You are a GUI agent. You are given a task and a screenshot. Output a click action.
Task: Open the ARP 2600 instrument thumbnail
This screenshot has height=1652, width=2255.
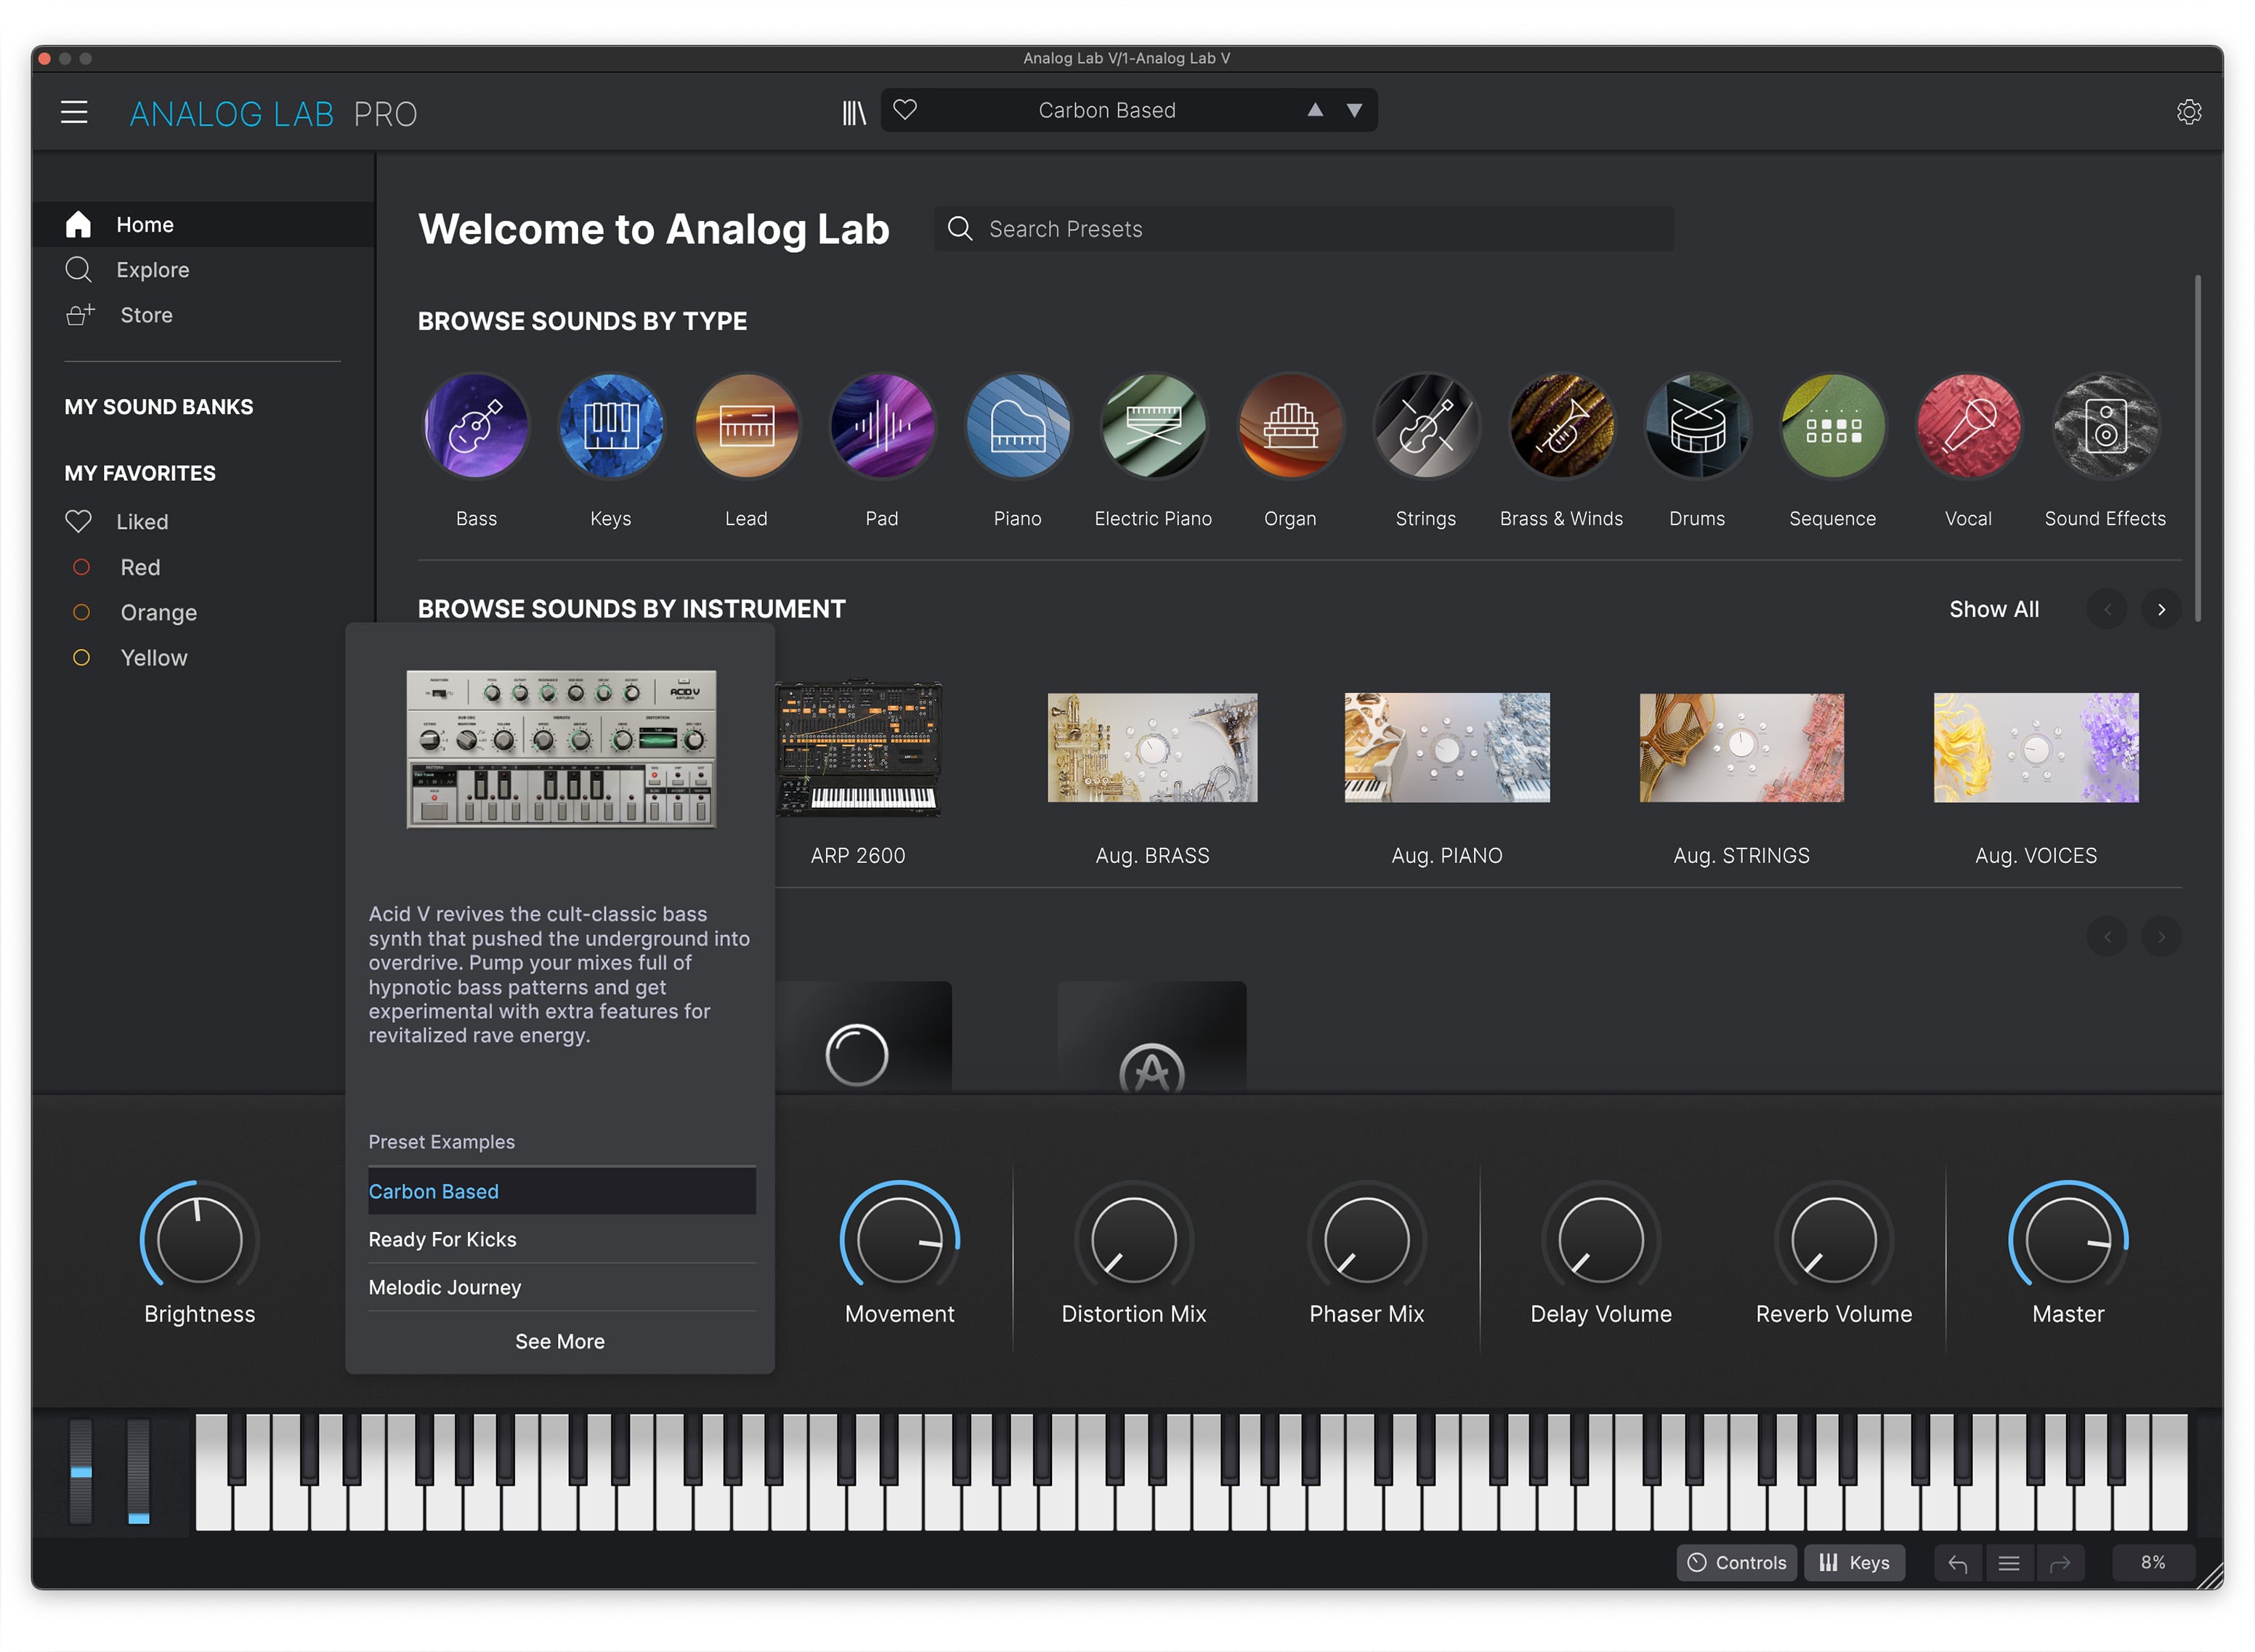[858, 748]
